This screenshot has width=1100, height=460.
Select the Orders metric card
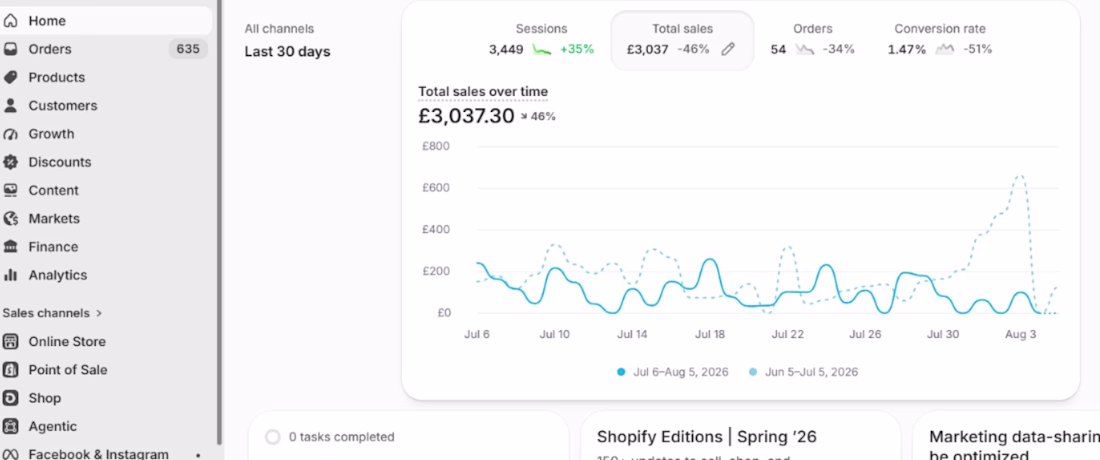click(x=812, y=39)
